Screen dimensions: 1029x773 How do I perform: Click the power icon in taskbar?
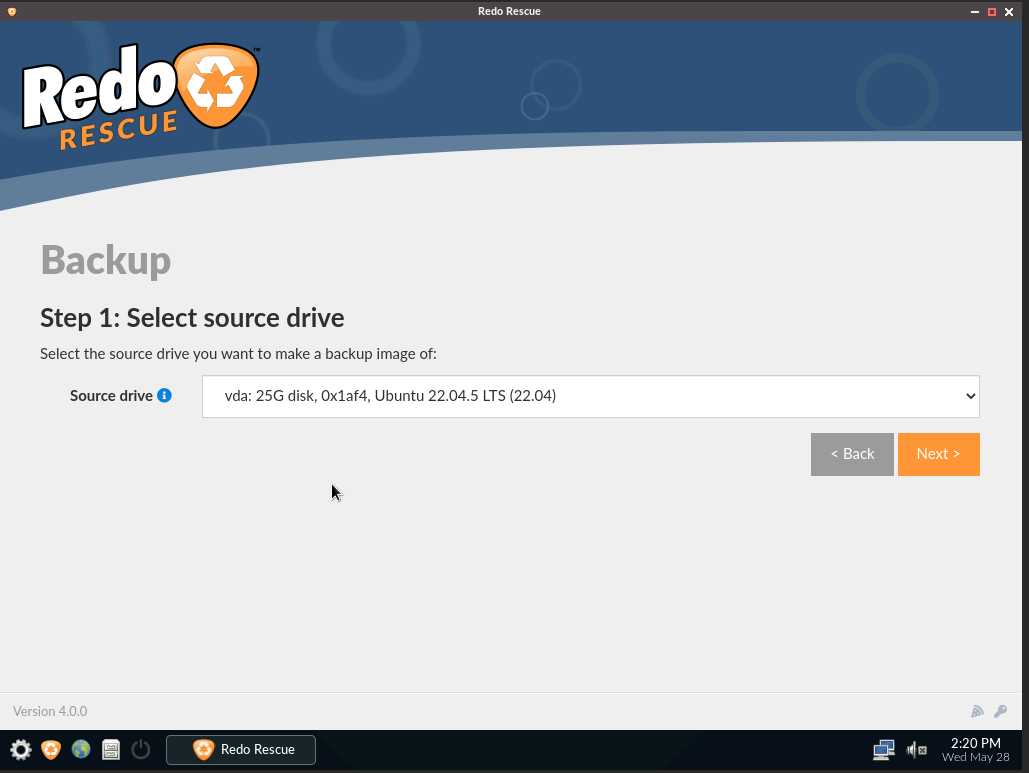(141, 749)
